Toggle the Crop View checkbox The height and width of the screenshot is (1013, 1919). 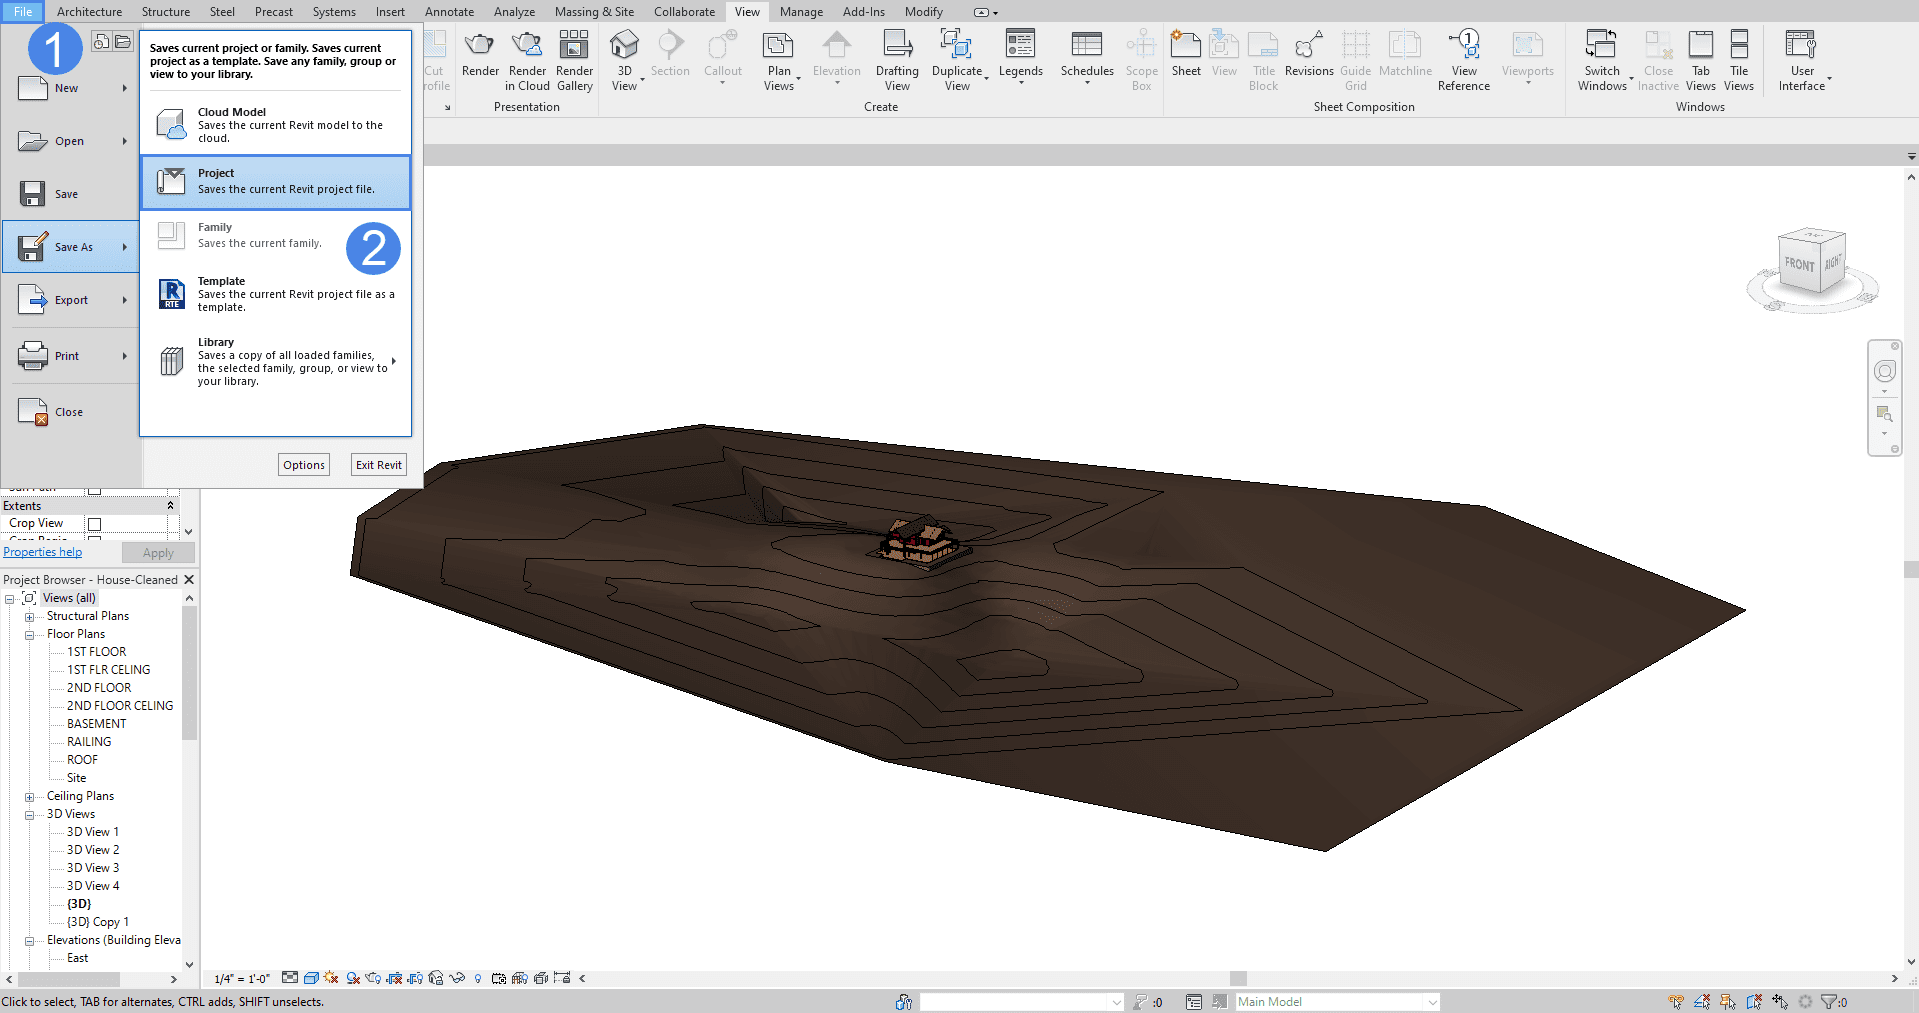94,524
